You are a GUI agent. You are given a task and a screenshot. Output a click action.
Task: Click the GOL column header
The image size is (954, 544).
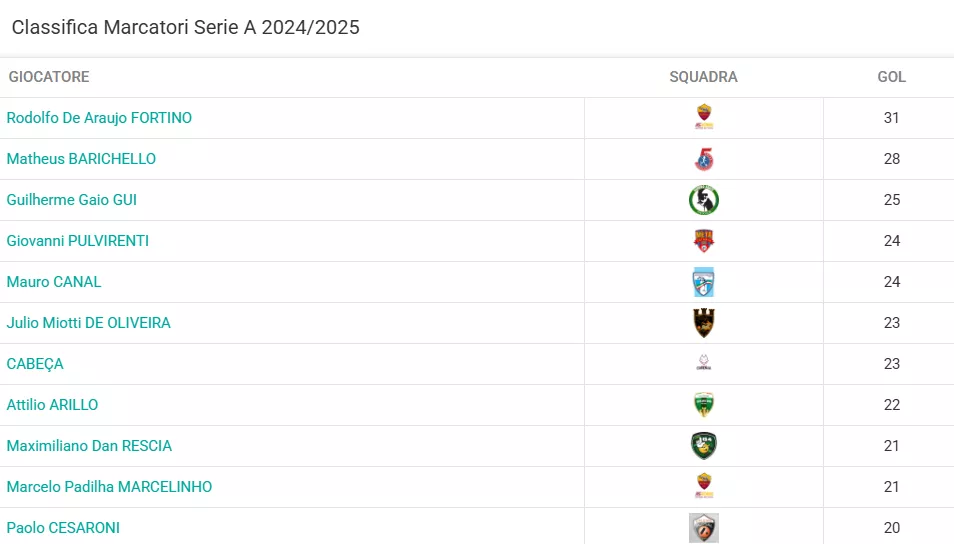coord(891,77)
